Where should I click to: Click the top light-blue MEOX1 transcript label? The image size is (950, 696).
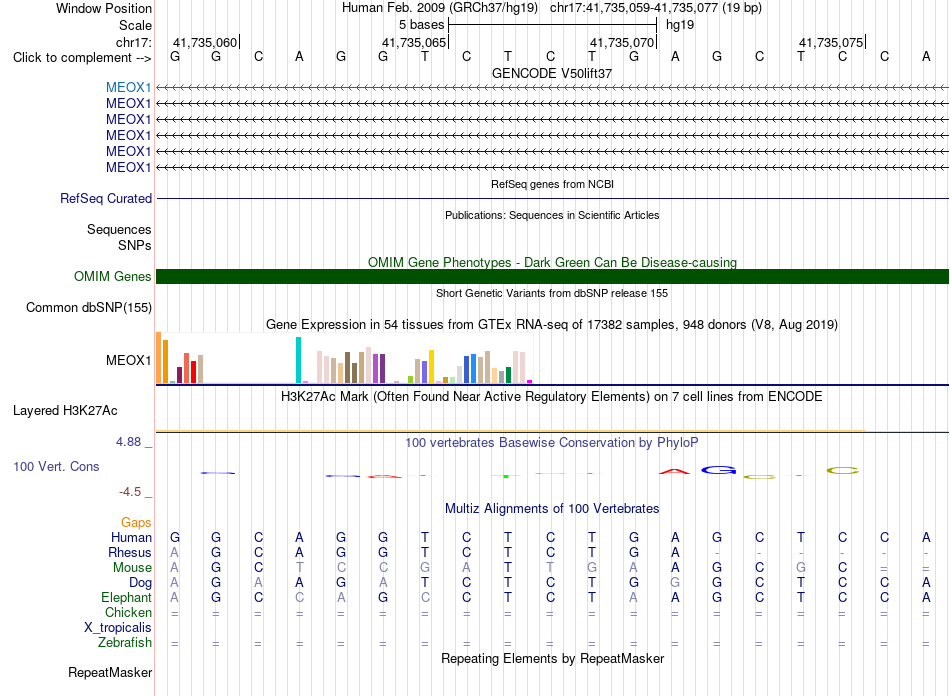click(x=128, y=87)
